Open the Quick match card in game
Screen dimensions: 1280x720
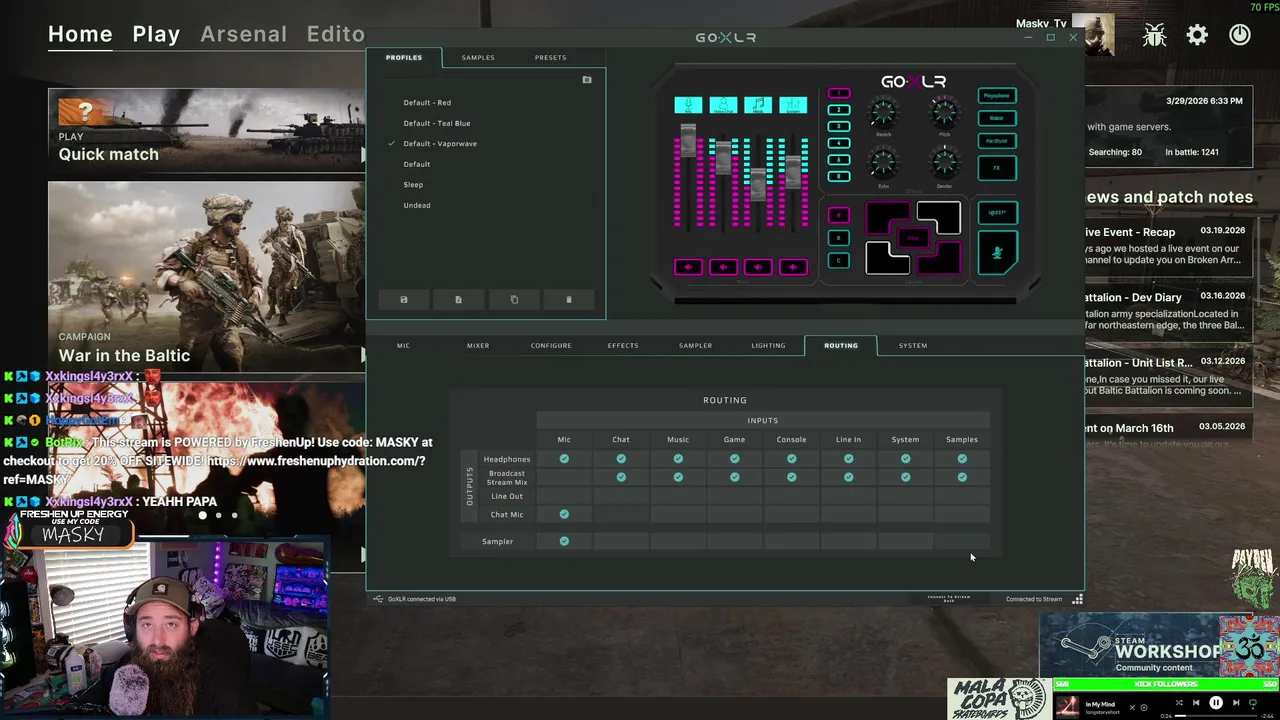[206, 131]
